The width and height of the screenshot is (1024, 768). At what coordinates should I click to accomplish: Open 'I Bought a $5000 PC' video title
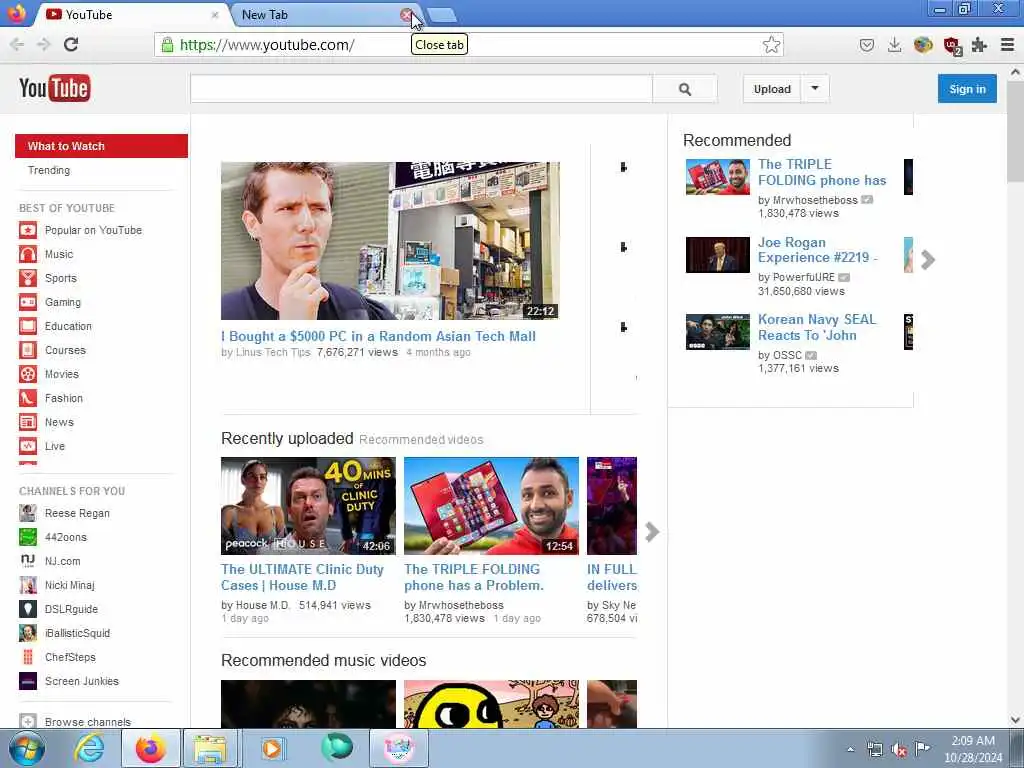[x=378, y=336]
